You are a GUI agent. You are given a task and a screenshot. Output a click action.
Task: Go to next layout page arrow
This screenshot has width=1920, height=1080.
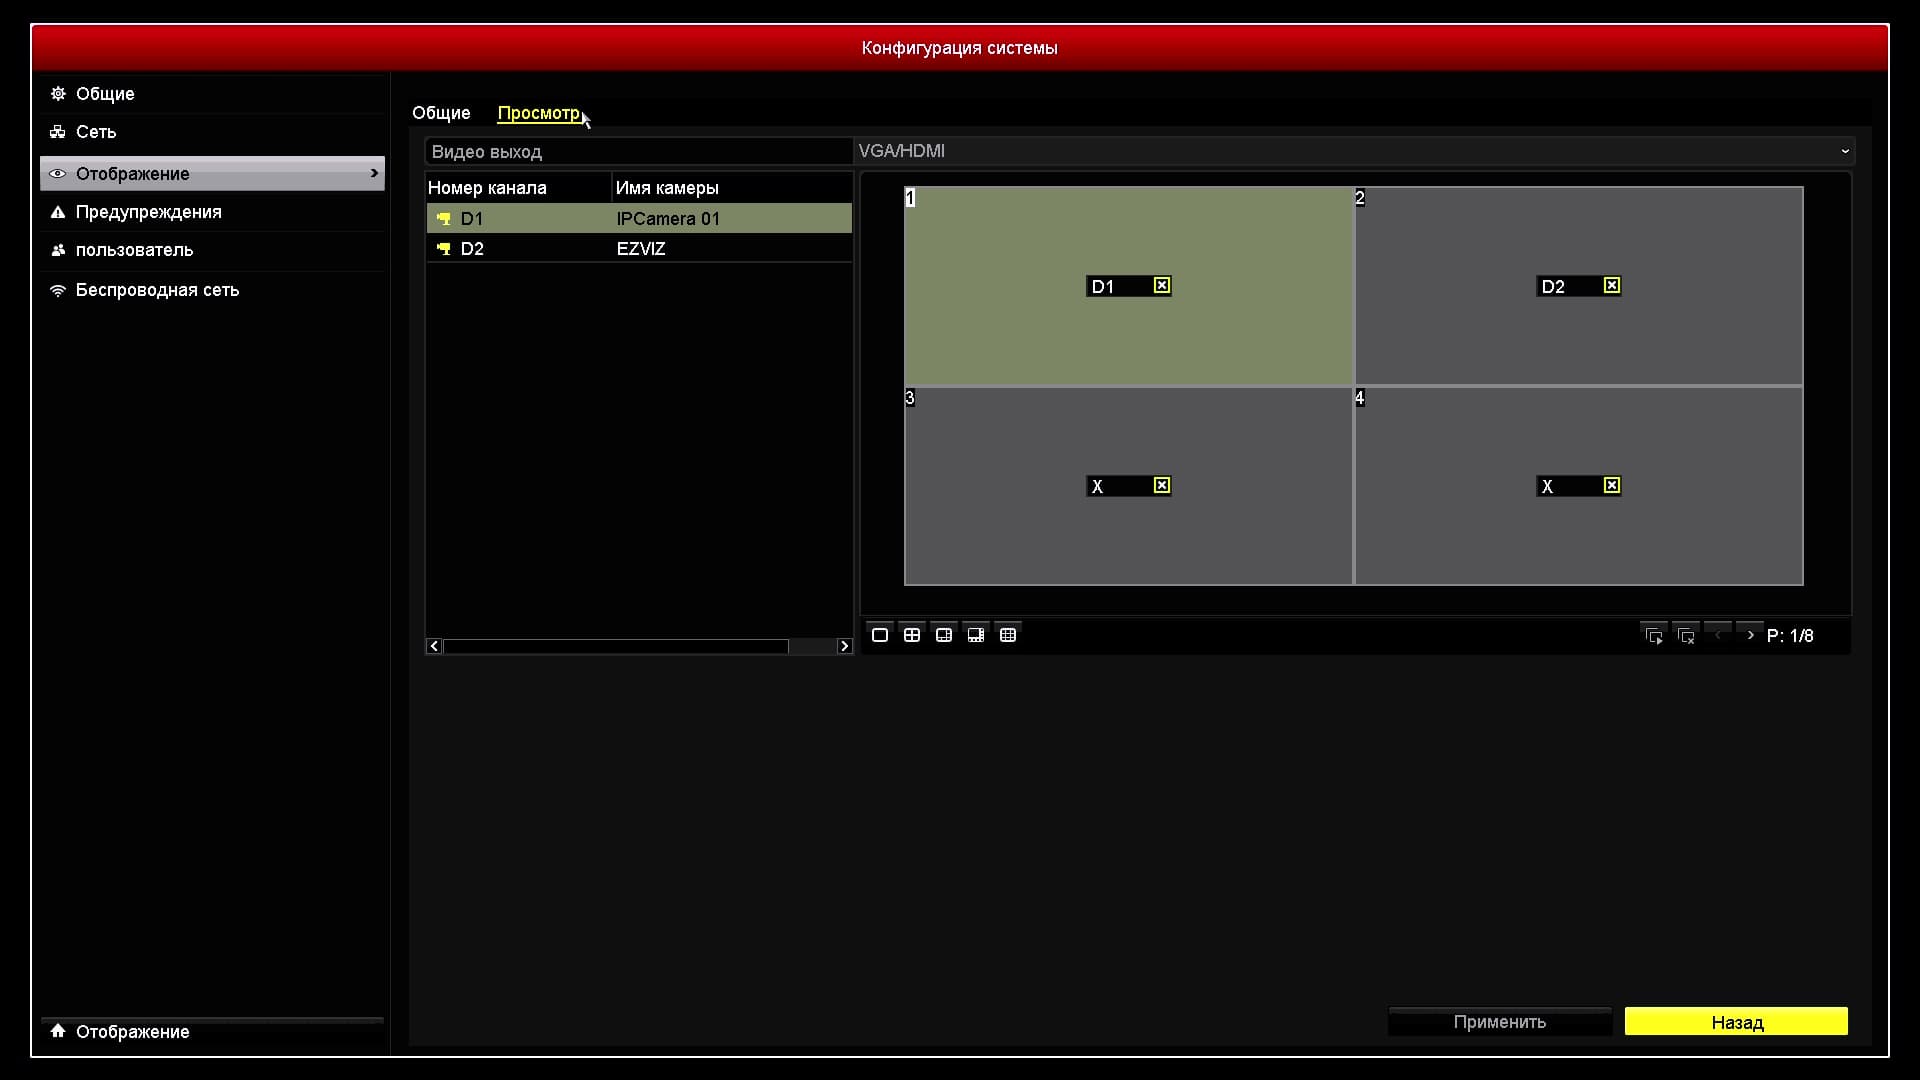coord(1750,635)
